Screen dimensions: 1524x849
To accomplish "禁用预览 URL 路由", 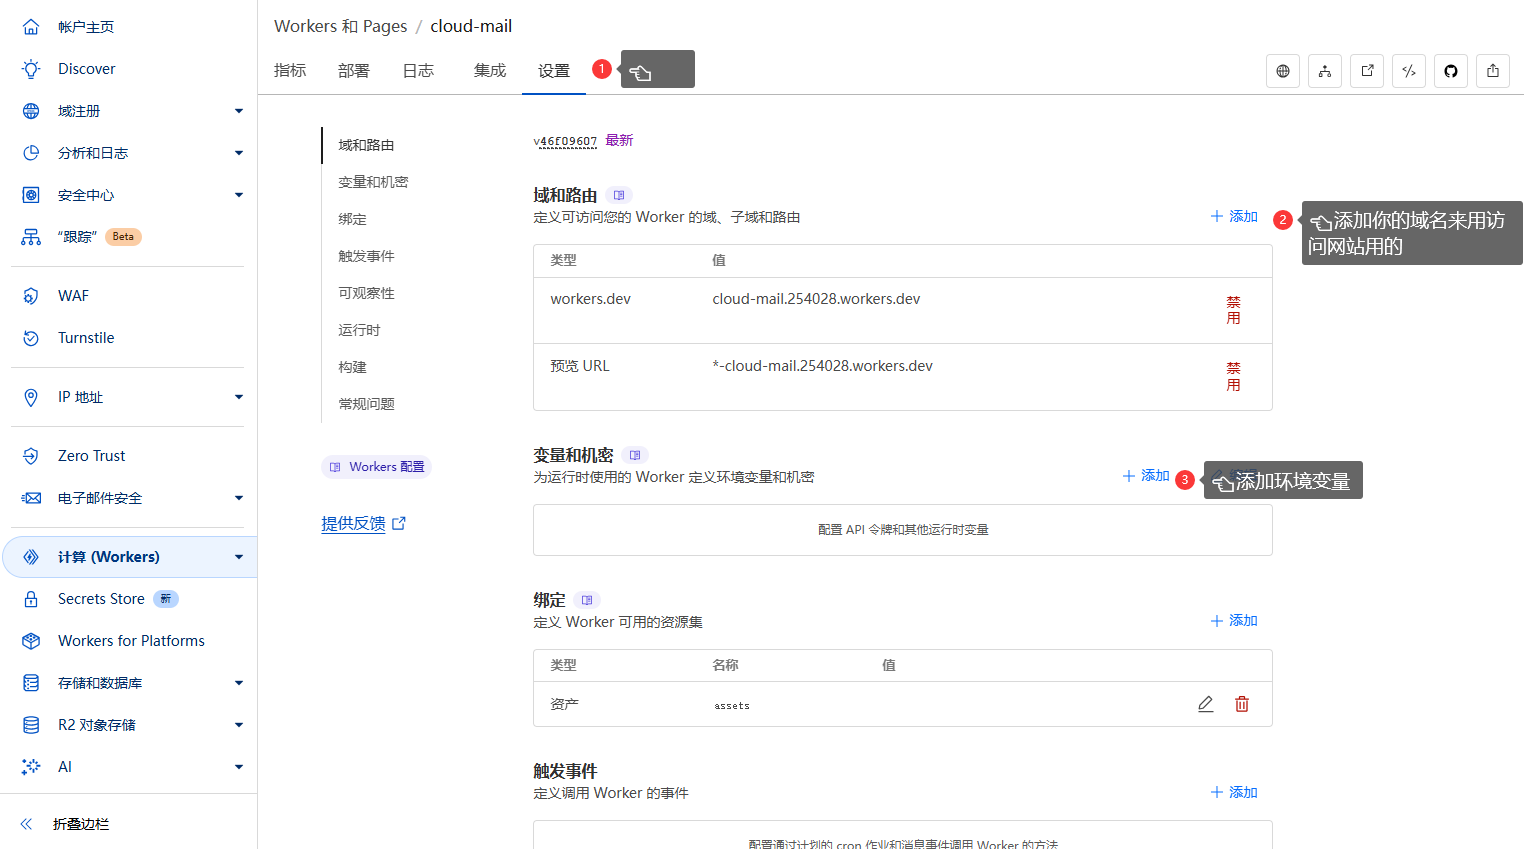I will (1234, 377).
